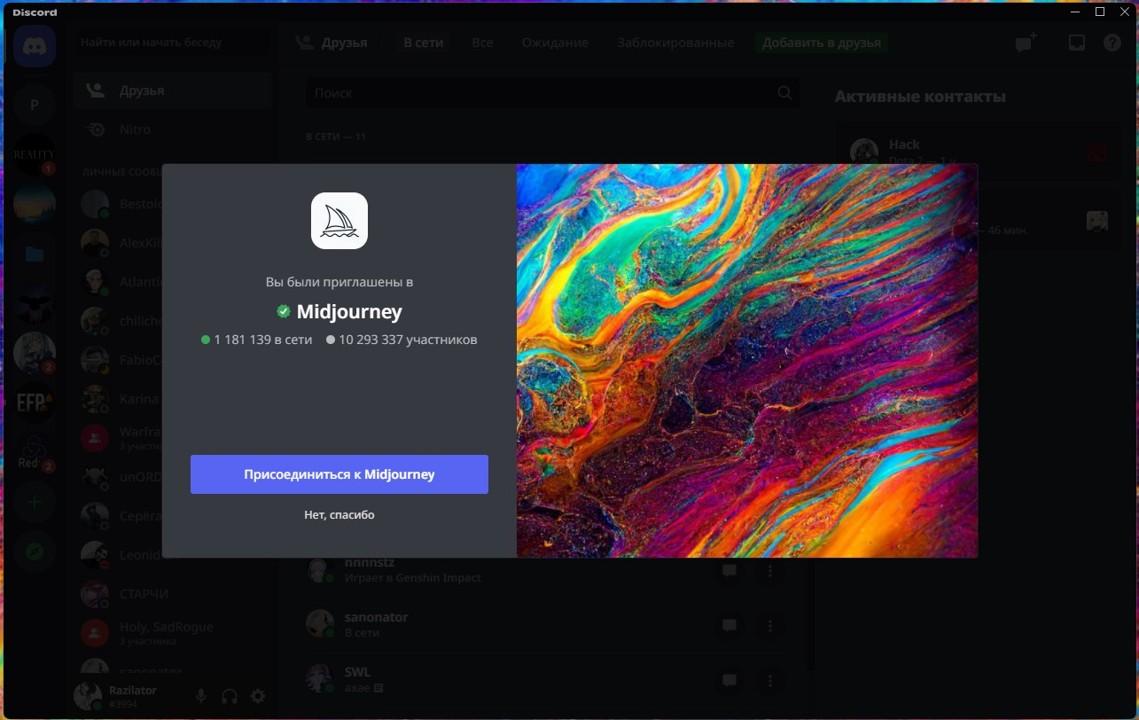Open the help question mark icon

[x=1112, y=43]
